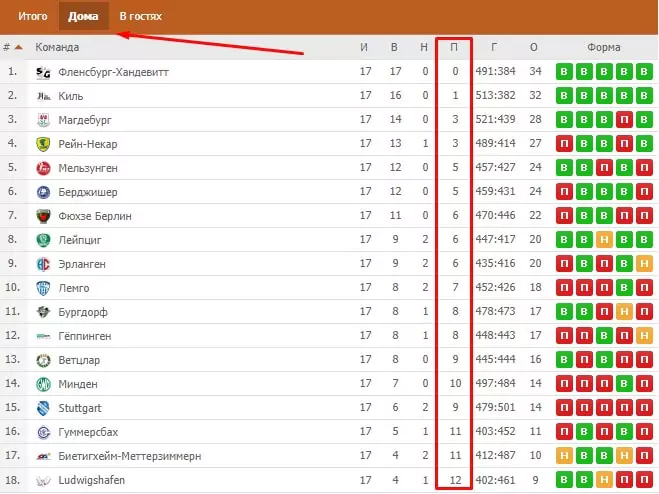Open the Лейпциг team link

pos(80,240)
